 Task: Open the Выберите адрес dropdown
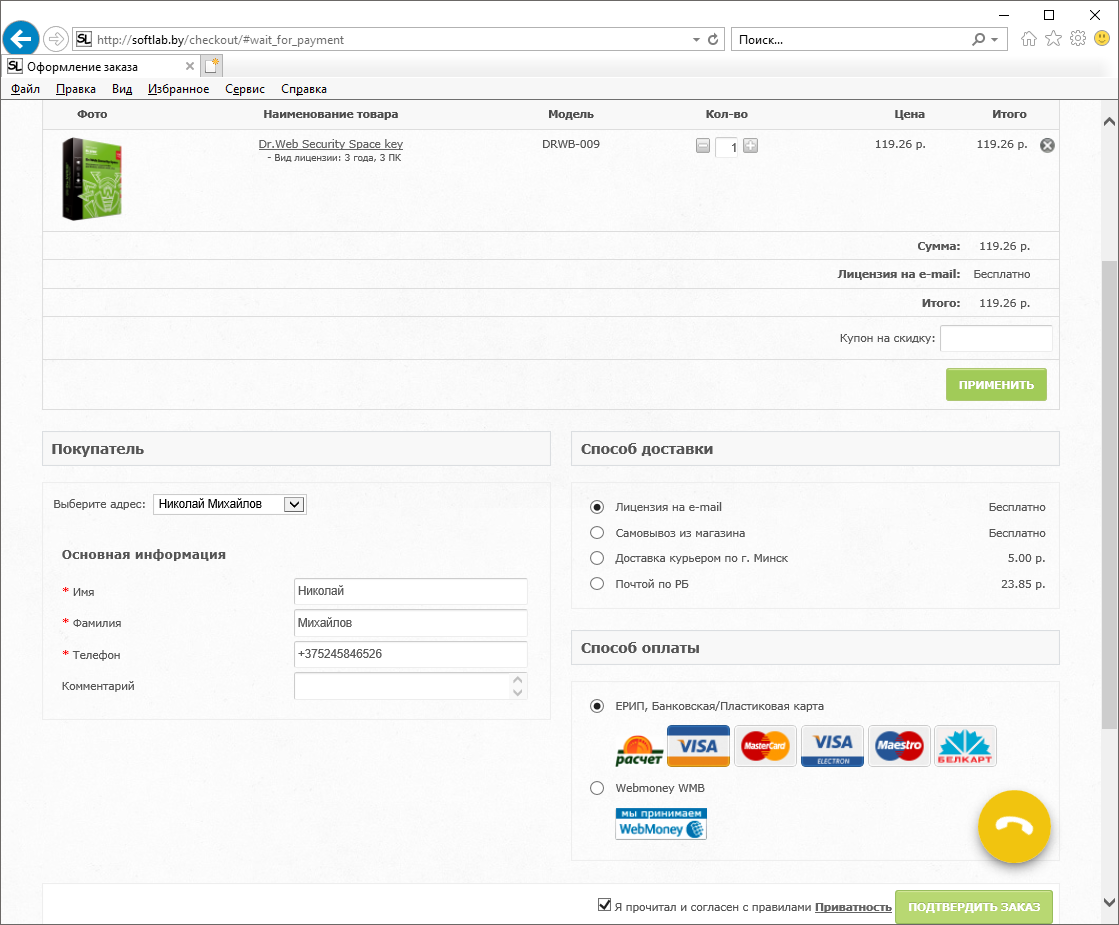pos(230,504)
